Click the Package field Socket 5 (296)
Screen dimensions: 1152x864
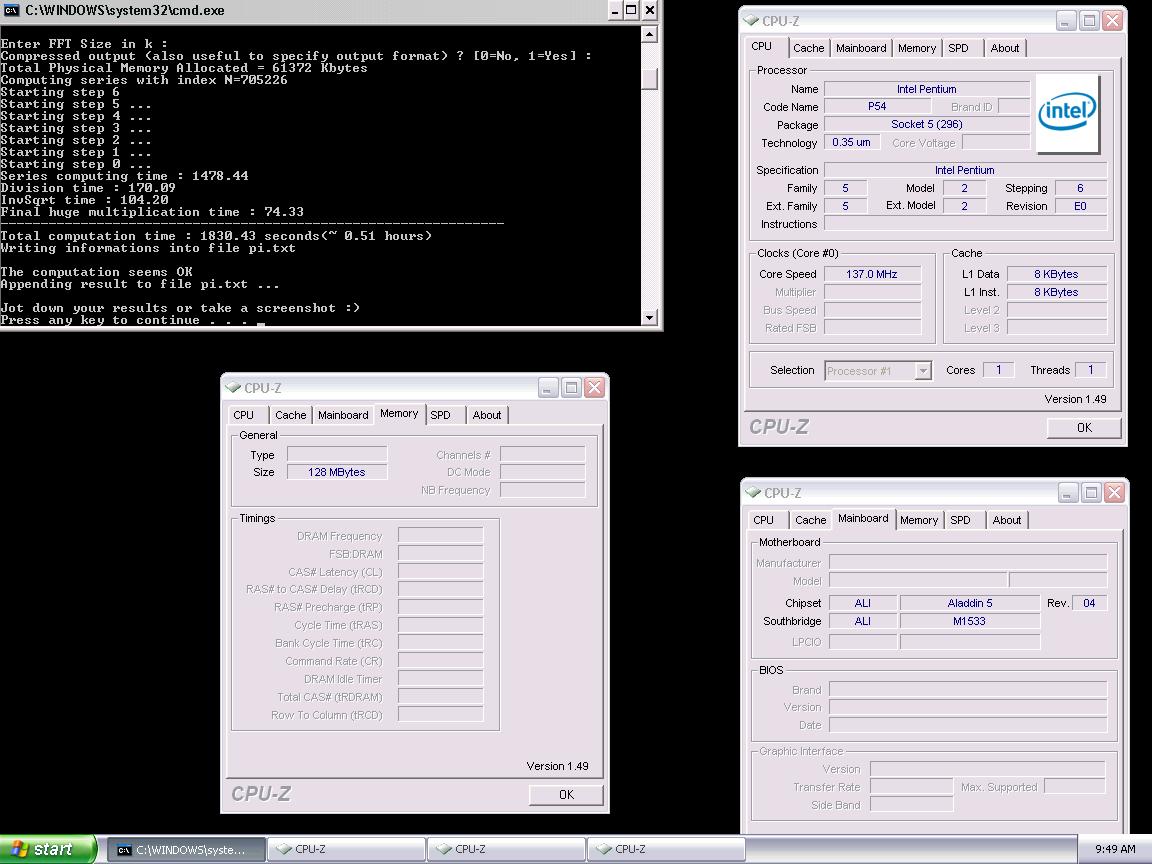point(927,124)
